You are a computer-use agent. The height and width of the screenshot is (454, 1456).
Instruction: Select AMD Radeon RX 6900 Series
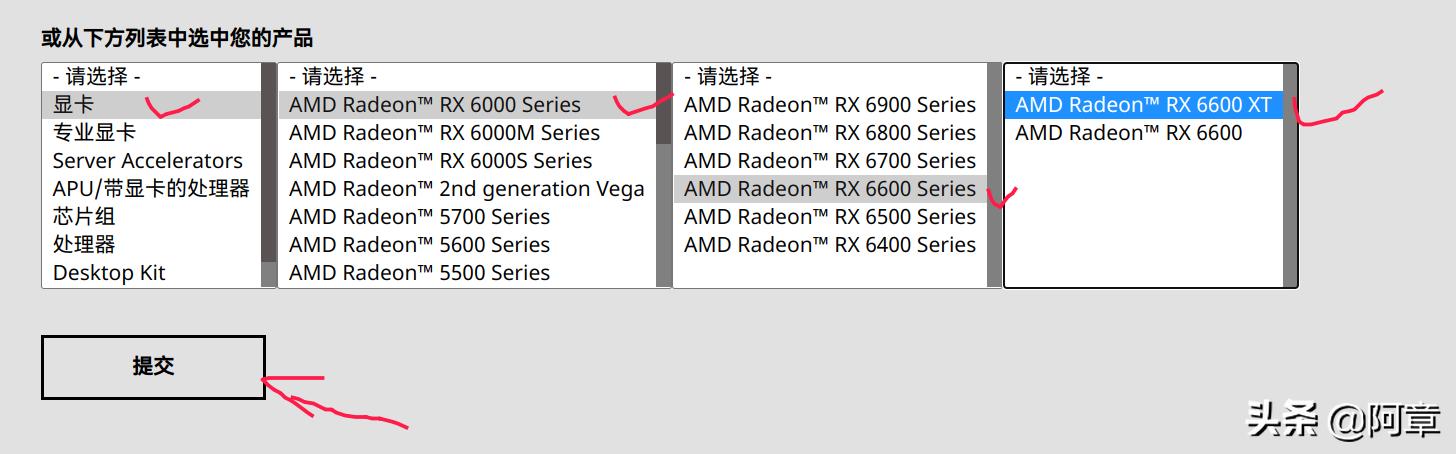tap(829, 105)
